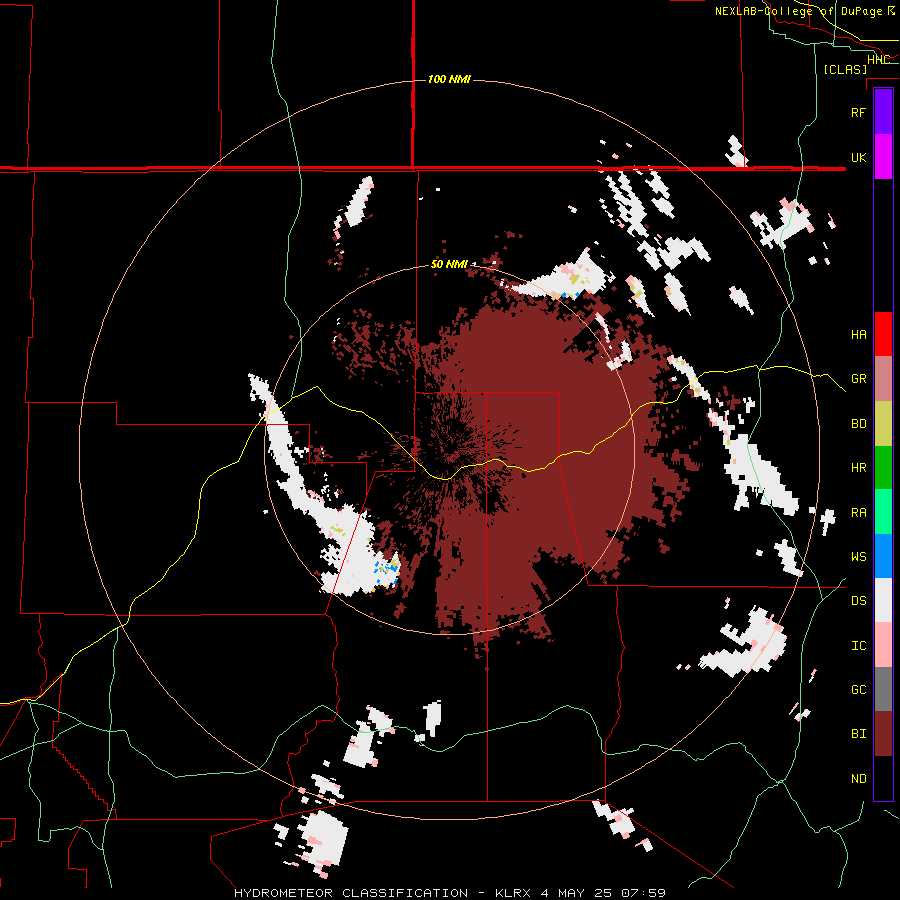The height and width of the screenshot is (900, 900).
Task: Select the BD legend label
Action: point(858,424)
